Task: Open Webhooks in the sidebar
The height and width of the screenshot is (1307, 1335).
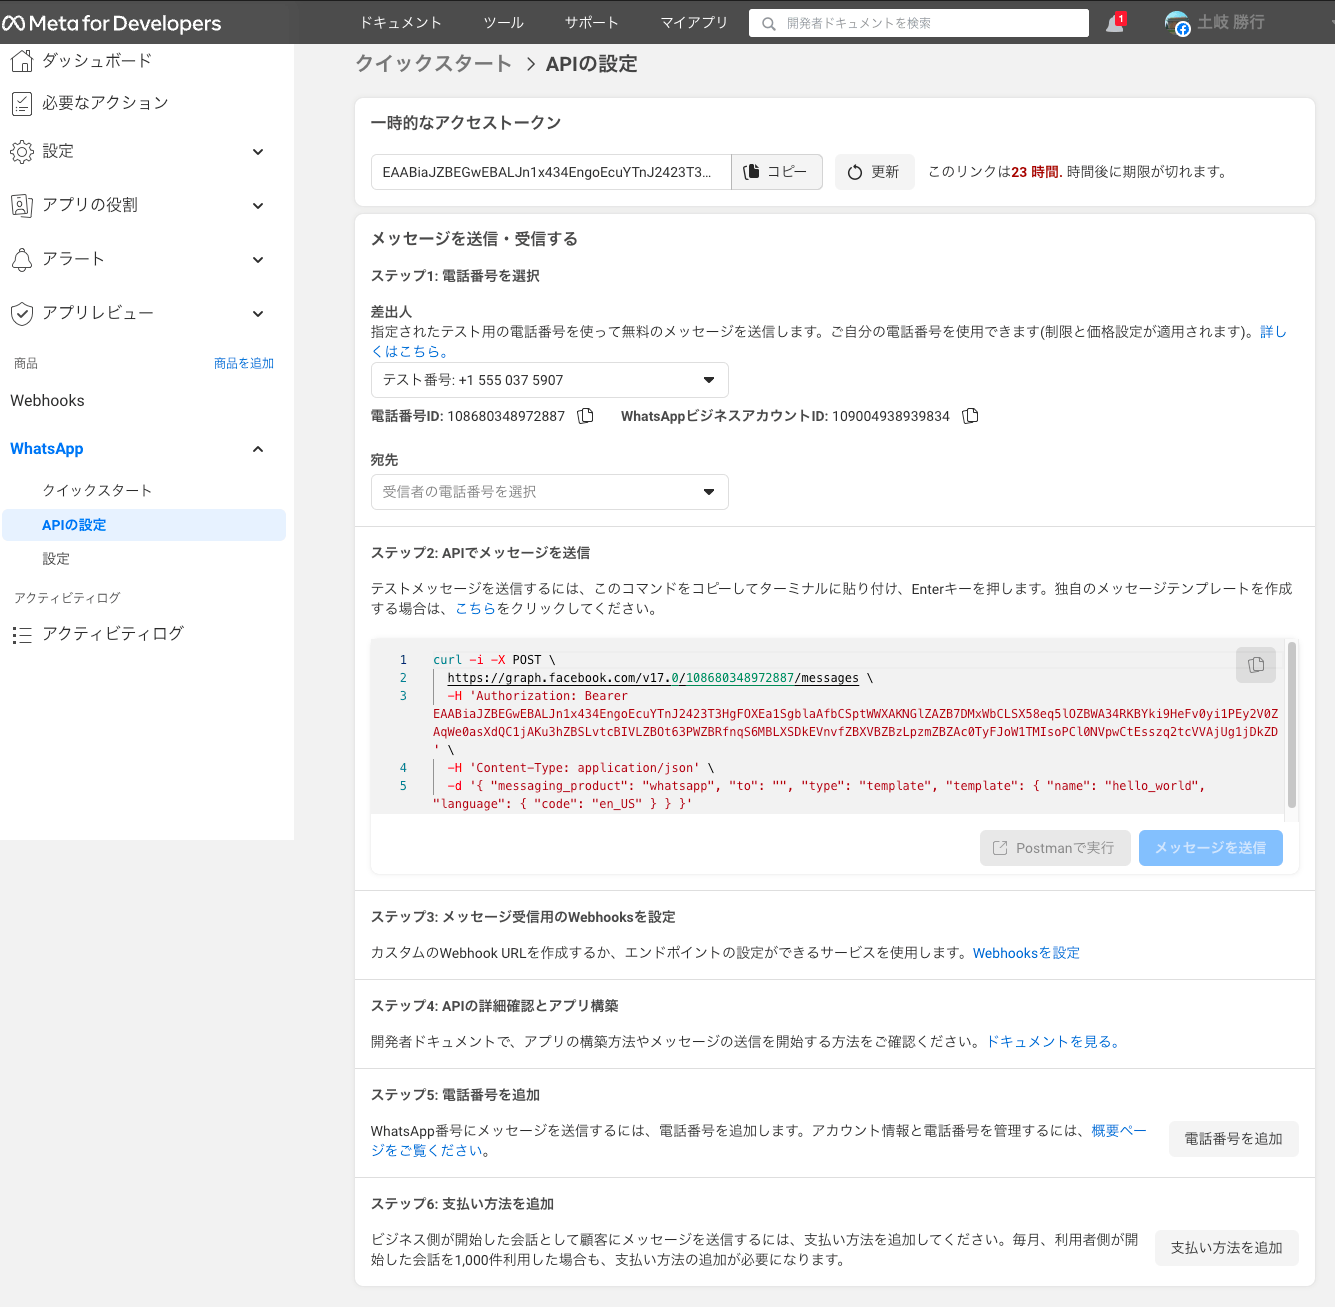Action: click(47, 401)
